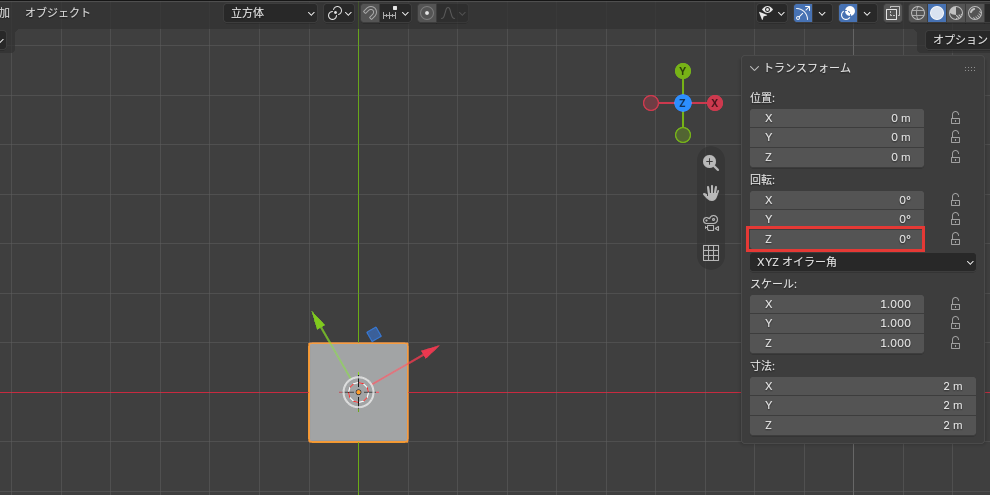The image size is (990, 495).
Task: Open the gizmo settings dropdown arrow
Action: [x=823, y=13]
